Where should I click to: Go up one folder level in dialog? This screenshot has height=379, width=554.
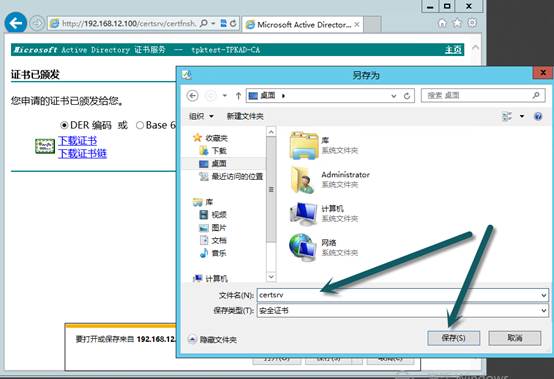pyautogui.click(x=238, y=96)
